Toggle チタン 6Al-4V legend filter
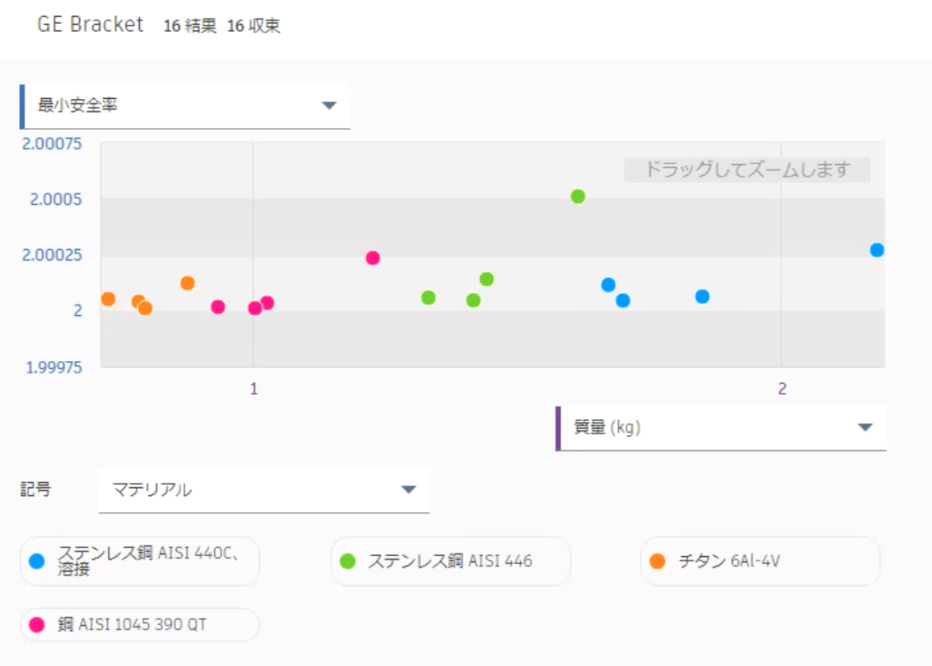Viewport: 932px width, 666px height. point(760,561)
